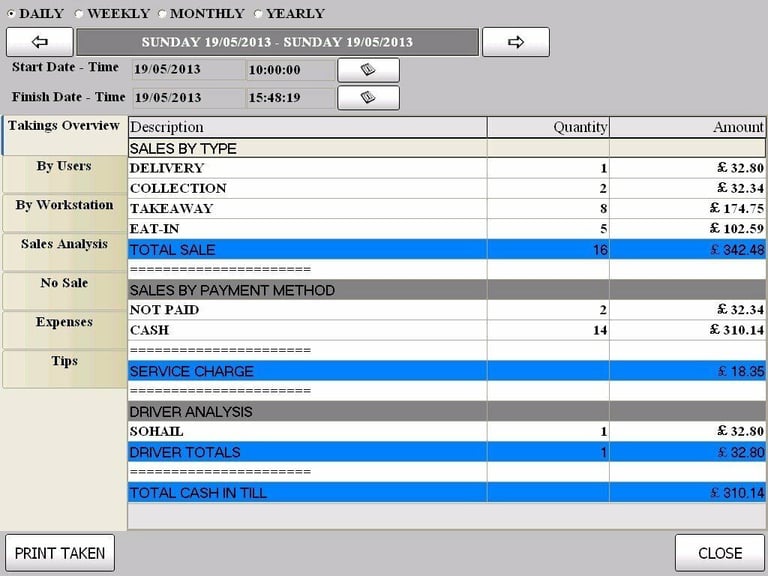Click the Description column header
The image size is (768, 576).
click(x=308, y=127)
